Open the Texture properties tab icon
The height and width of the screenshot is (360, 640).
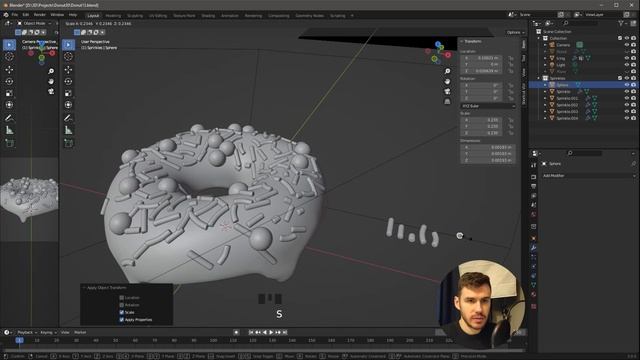pyautogui.click(x=533, y=306)
